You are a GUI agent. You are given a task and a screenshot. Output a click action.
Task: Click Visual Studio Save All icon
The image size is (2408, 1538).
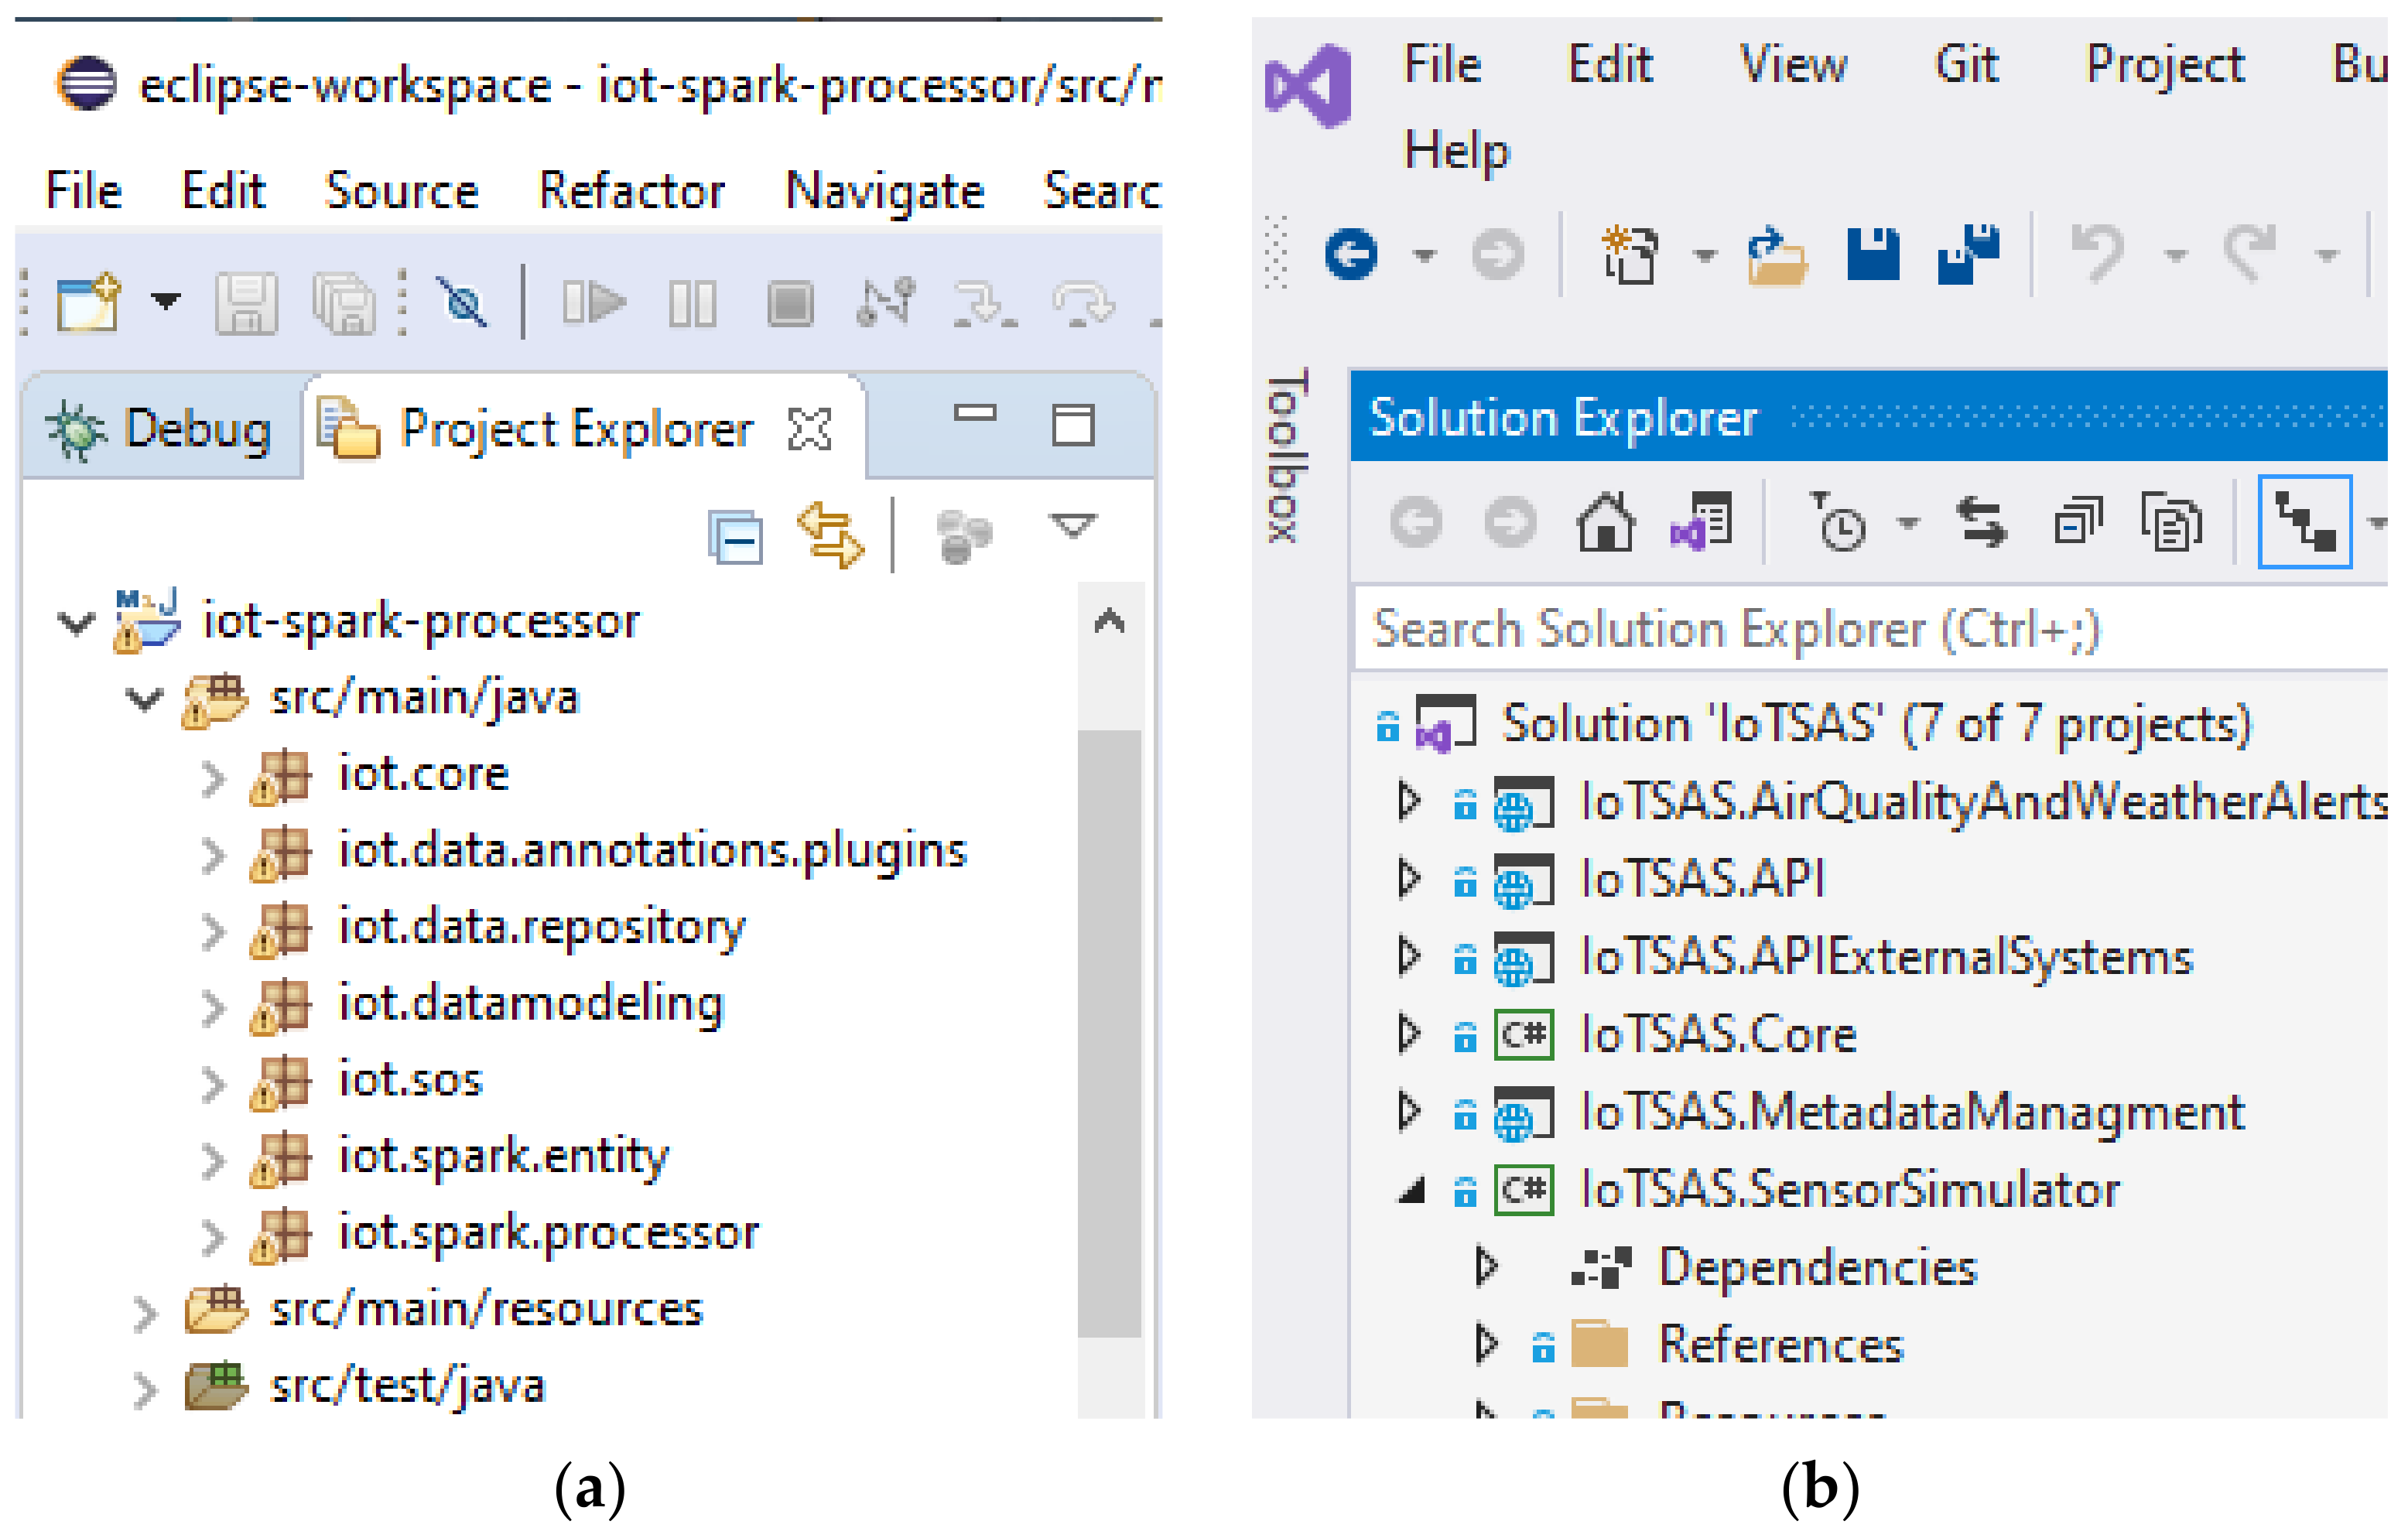(x=1967, y=255)
